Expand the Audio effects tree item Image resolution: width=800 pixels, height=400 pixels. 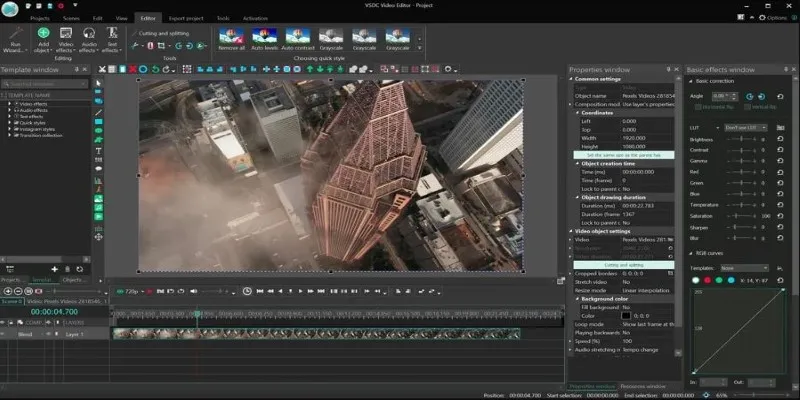click(x=9, y=110)
